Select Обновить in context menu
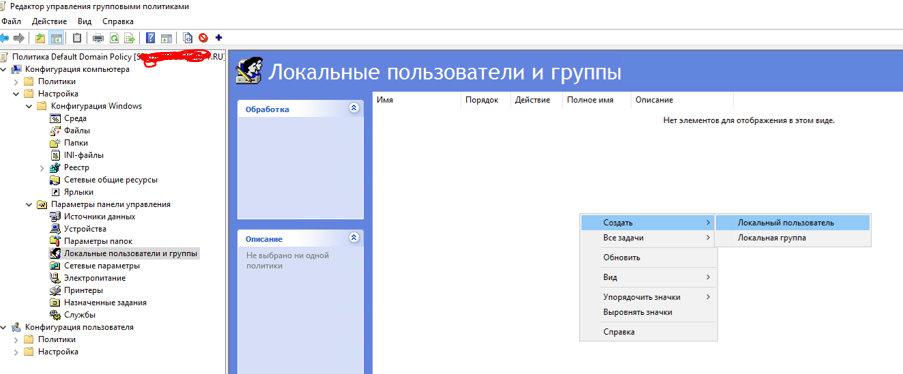This screenshot has height=374, width=903. 648,258
